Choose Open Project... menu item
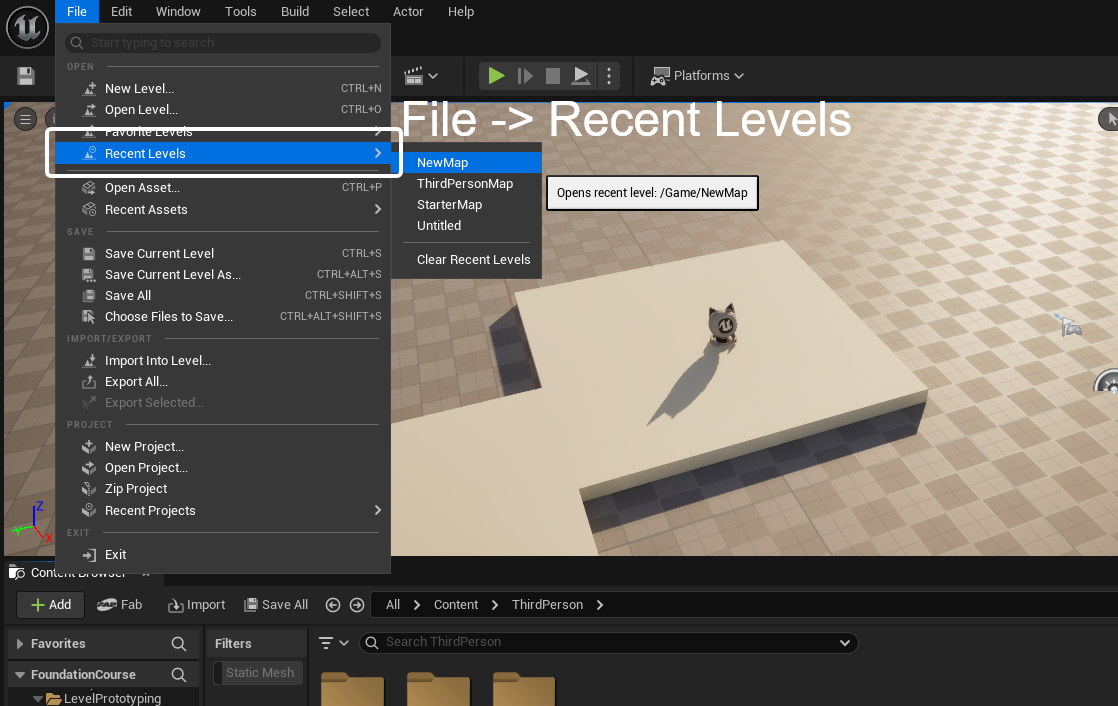The height and width of the screenshot is (706, 1118). [222, 468]
